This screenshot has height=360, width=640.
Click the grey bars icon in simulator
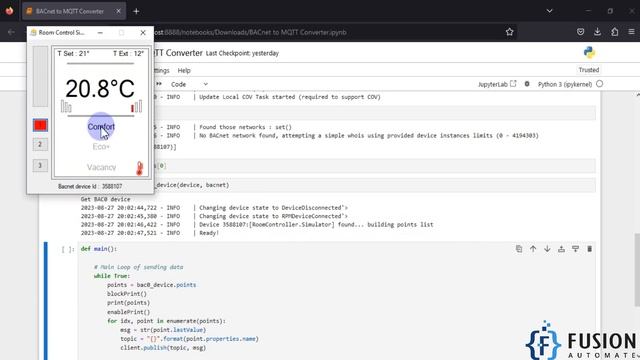coord(66,106)
